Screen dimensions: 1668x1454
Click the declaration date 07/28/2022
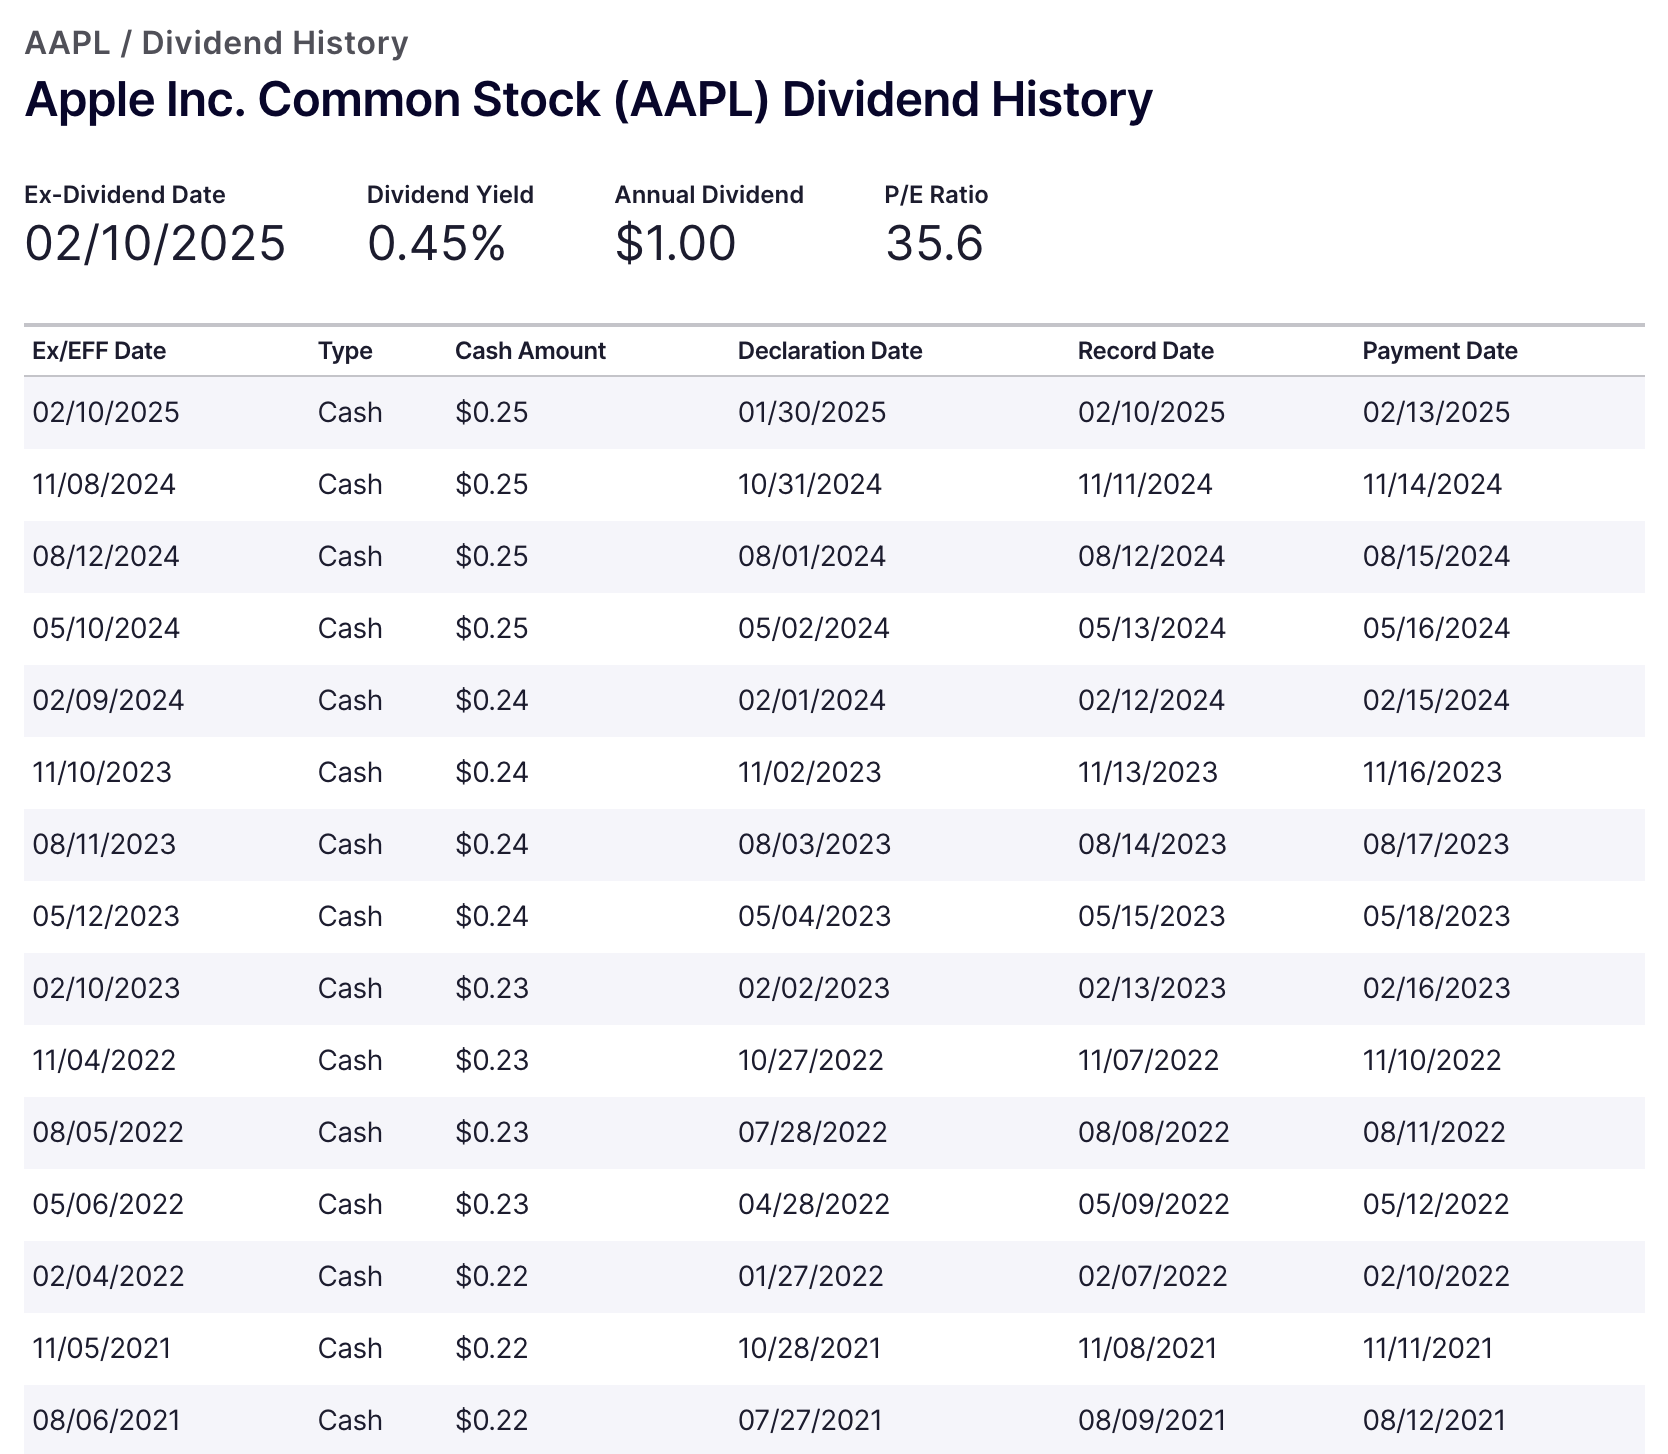pyautogui.click(x=813, y=1133)
